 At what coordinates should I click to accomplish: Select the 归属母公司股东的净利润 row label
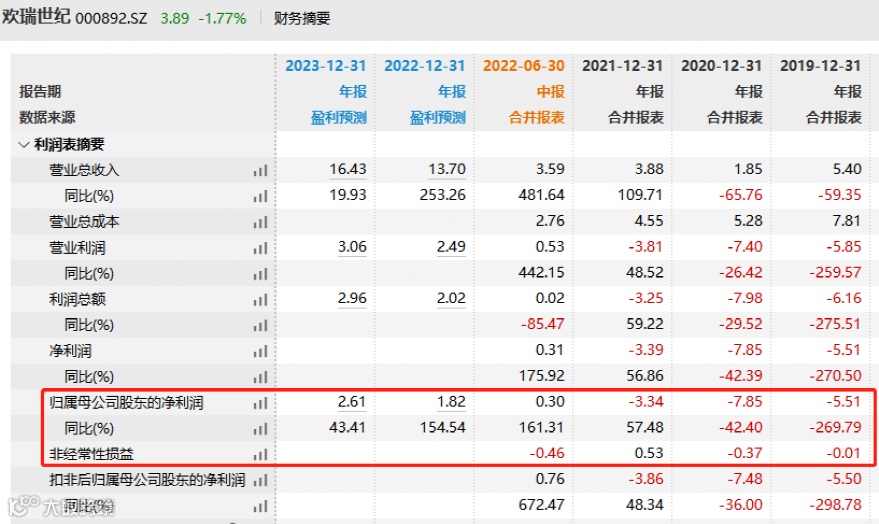pos(126,403)
